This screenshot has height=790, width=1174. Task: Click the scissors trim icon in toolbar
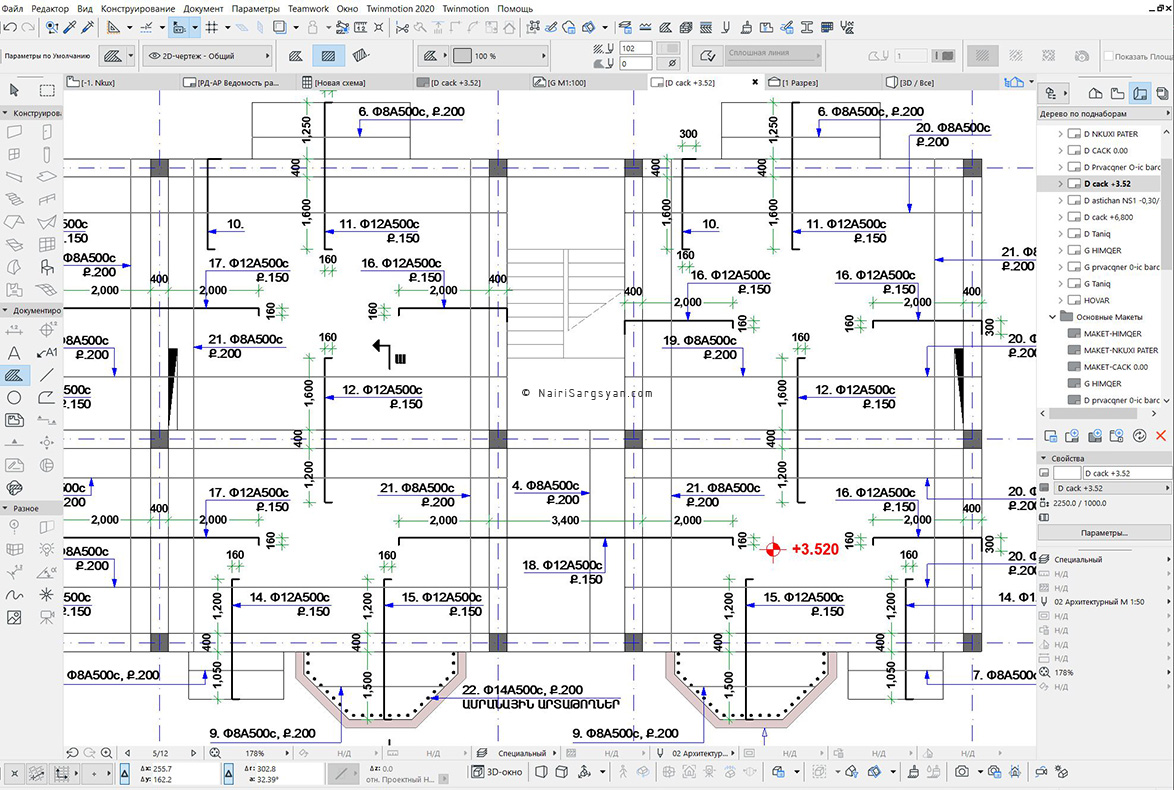[402, 28]
